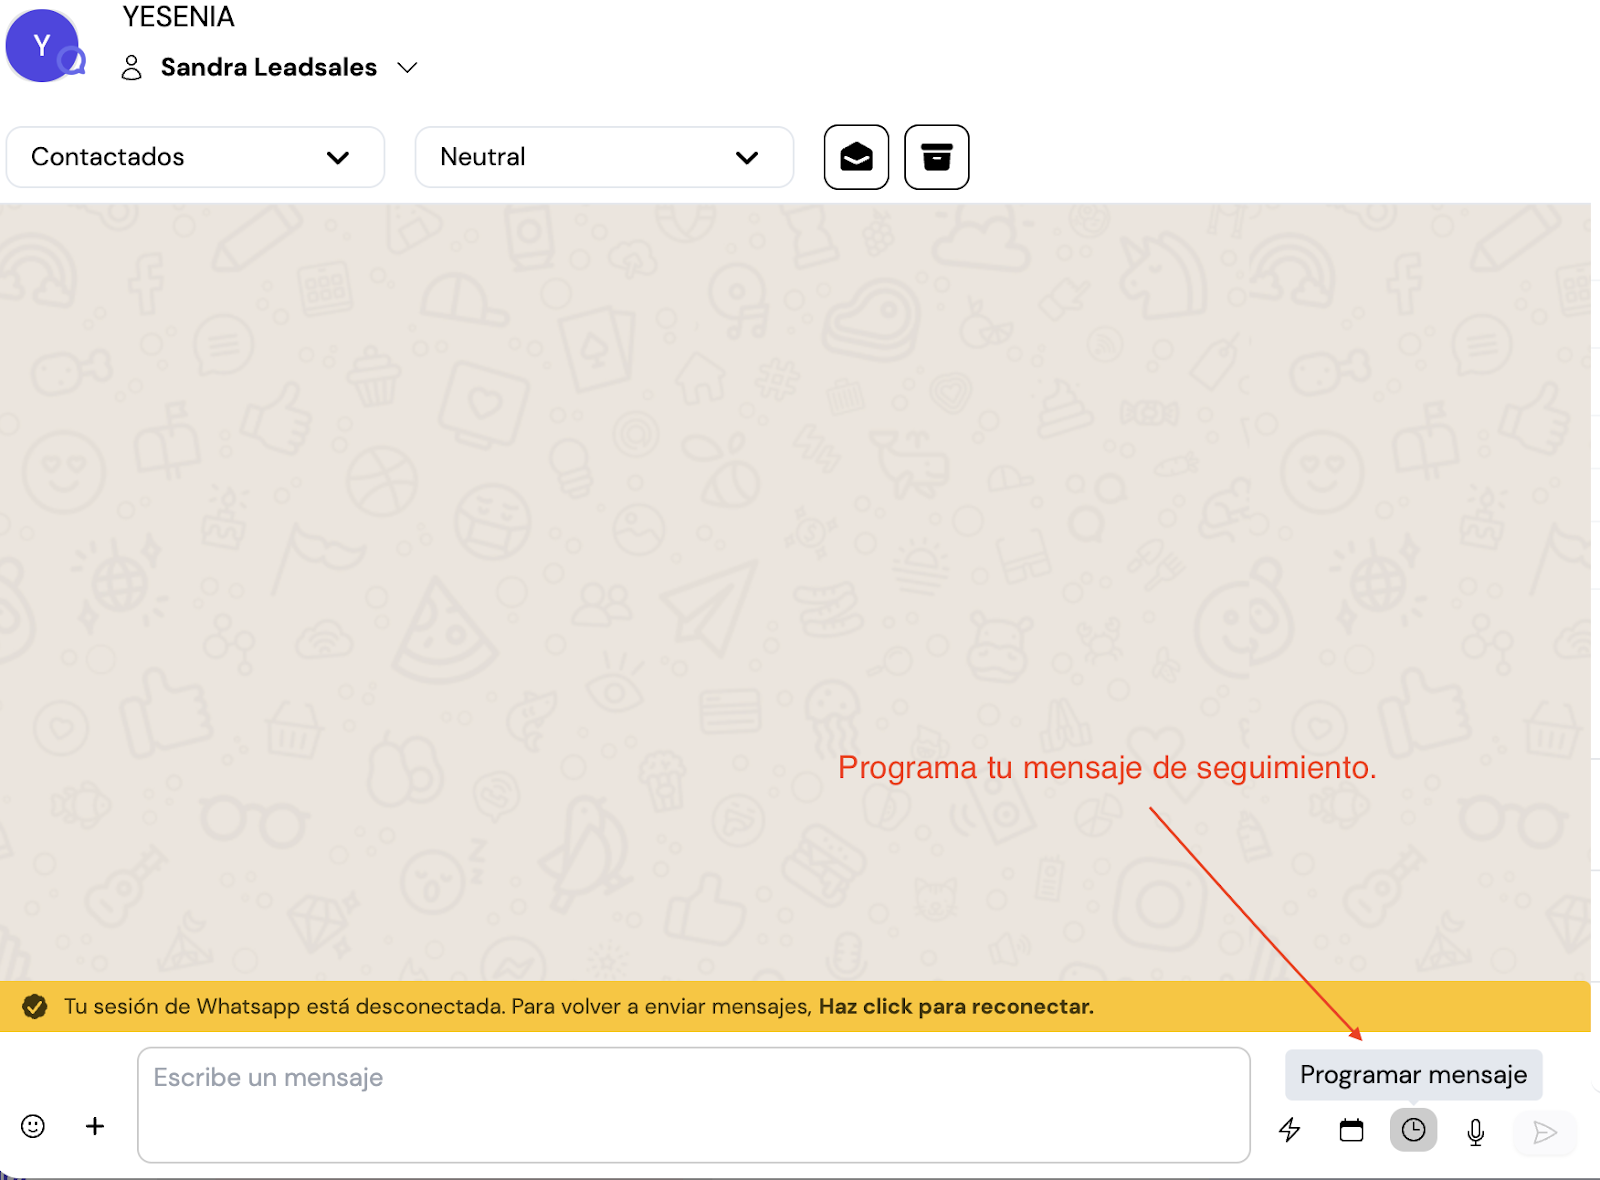Image resolution: width=1600 pixels, height=1180 pixels.
Task: Focus the 'Escribe un mensaje' text field
Action: [693, 1104]
